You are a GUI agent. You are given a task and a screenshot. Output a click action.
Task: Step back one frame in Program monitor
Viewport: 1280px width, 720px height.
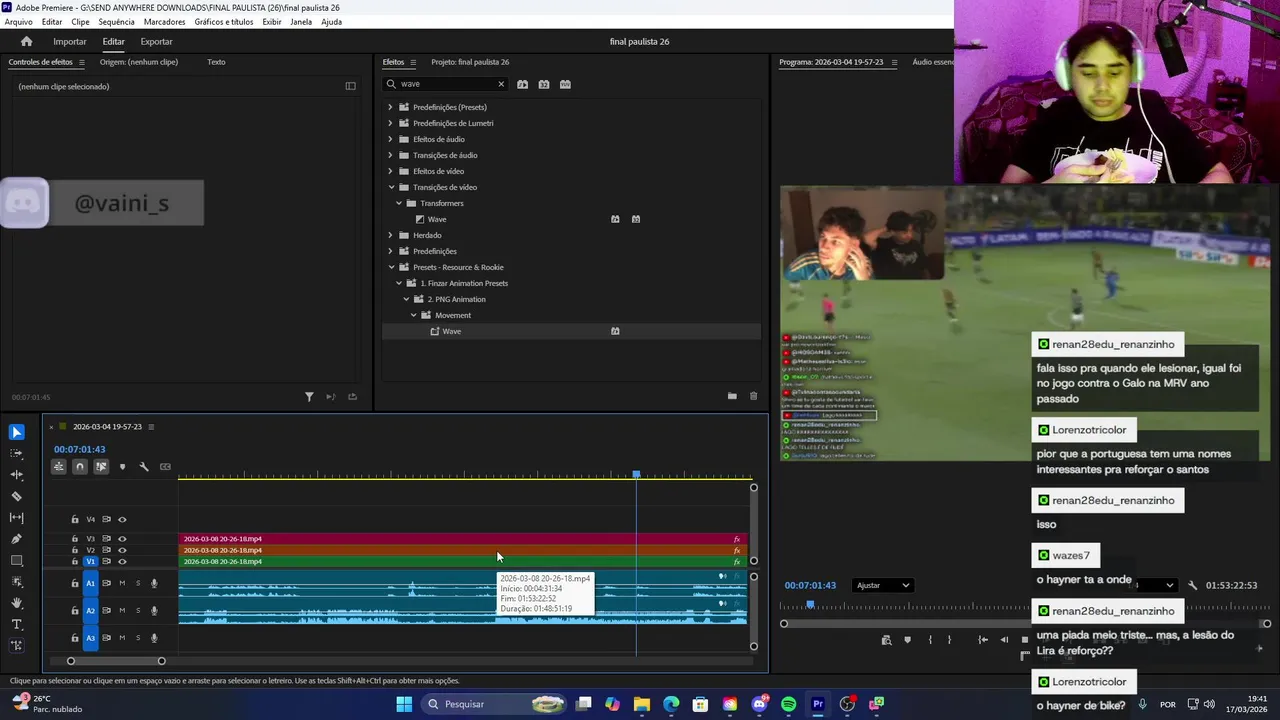(x=1005, y=640)
